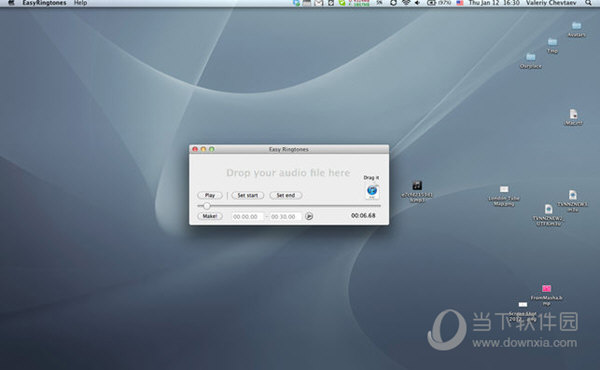Click the Easy Ringtones window title bar

289,149
